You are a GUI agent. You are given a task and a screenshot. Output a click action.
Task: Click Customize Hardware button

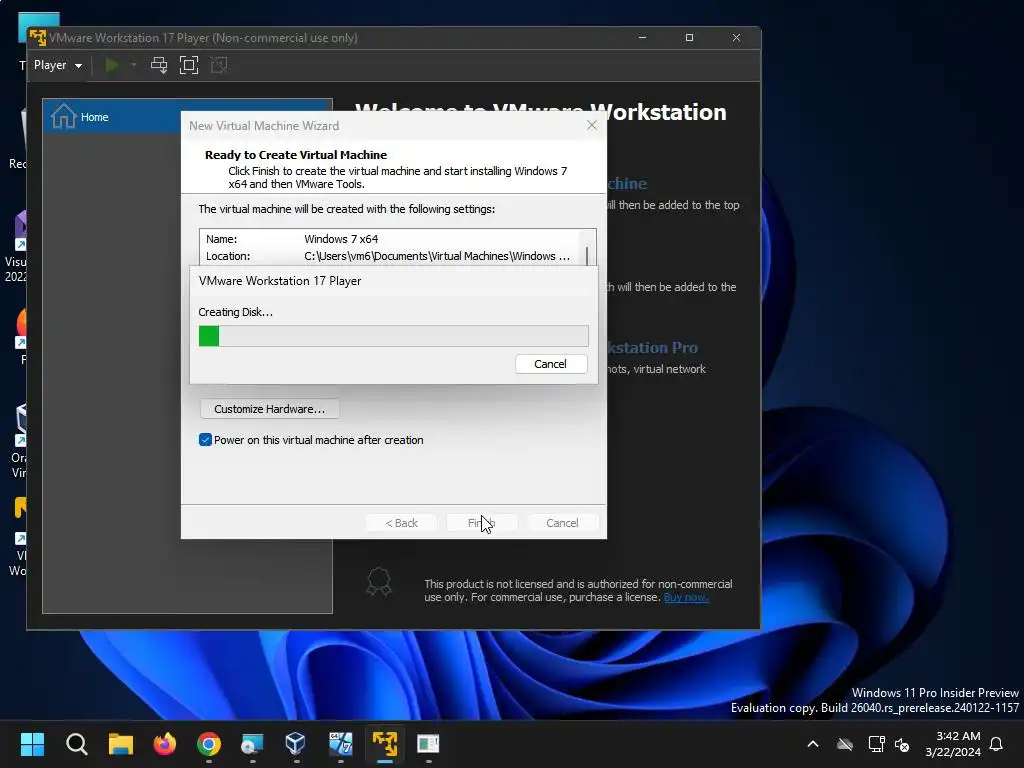pyautogui.click(x=270, y=409)
